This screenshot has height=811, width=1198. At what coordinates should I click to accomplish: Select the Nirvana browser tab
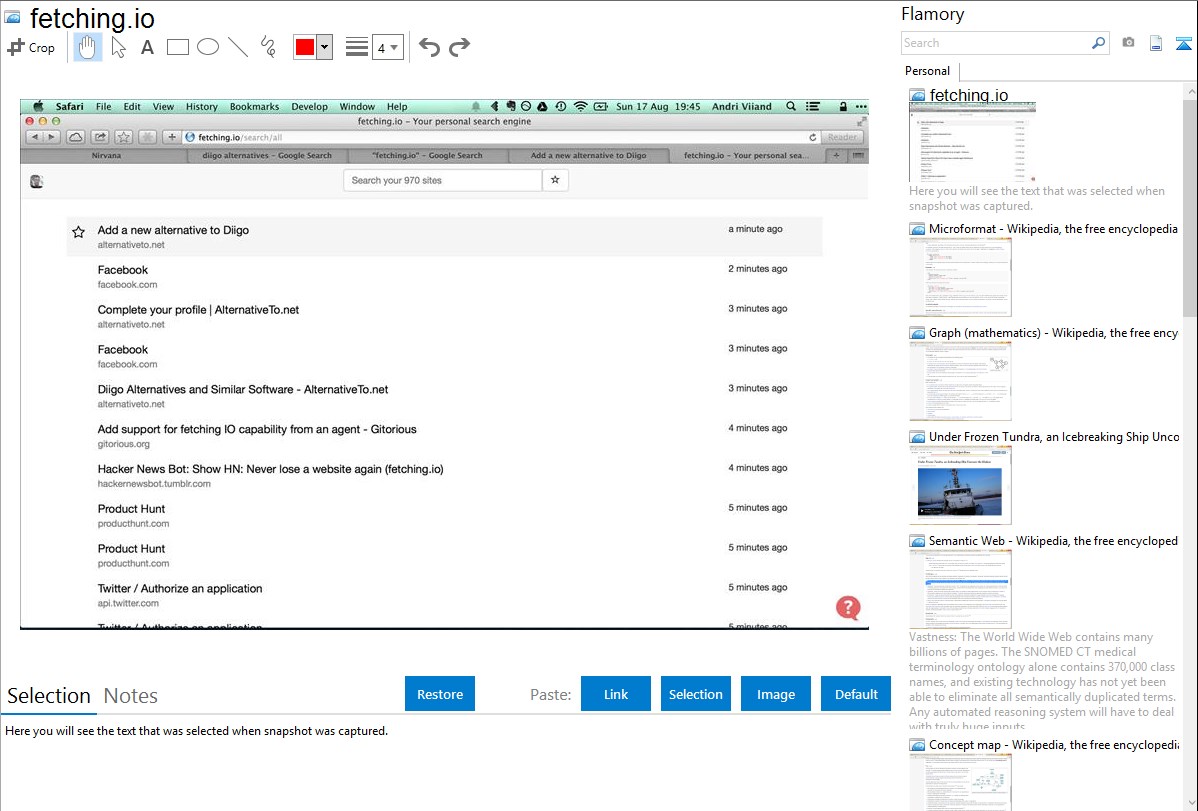pos(106,155)
